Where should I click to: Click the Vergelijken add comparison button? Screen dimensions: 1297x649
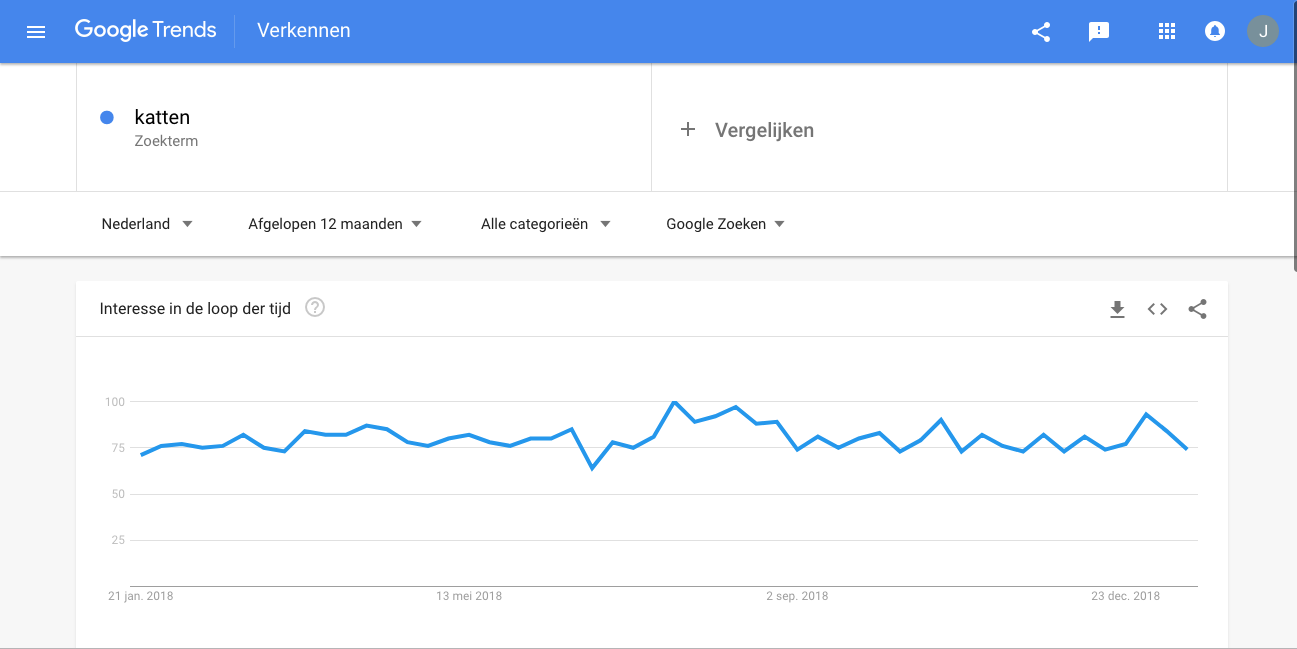click(x=747, y=130)
